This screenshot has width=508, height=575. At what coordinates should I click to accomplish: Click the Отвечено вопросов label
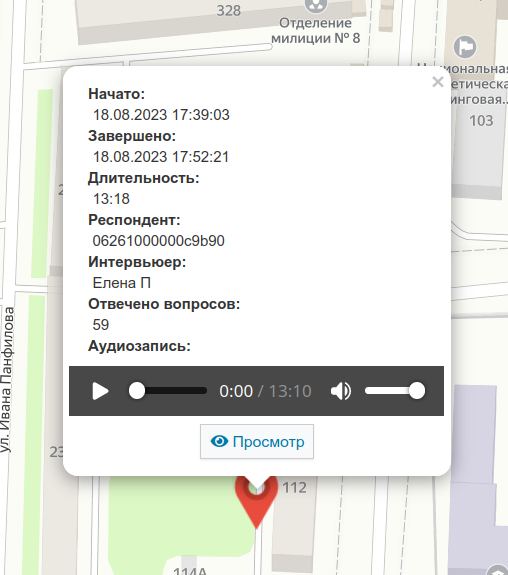[x=164, y=304]
